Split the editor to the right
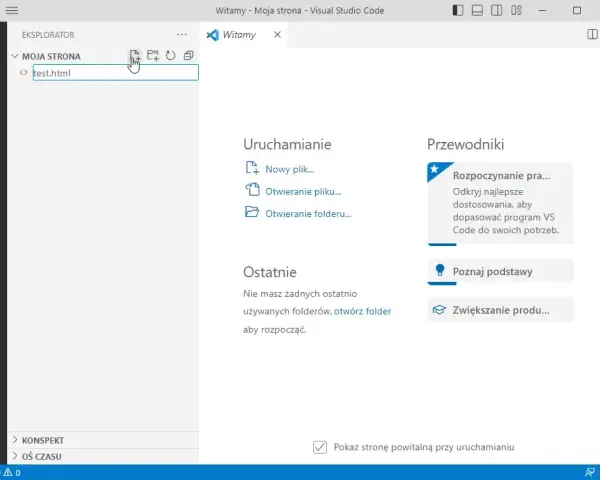600x480 pixels. click(x=592, y=34)
